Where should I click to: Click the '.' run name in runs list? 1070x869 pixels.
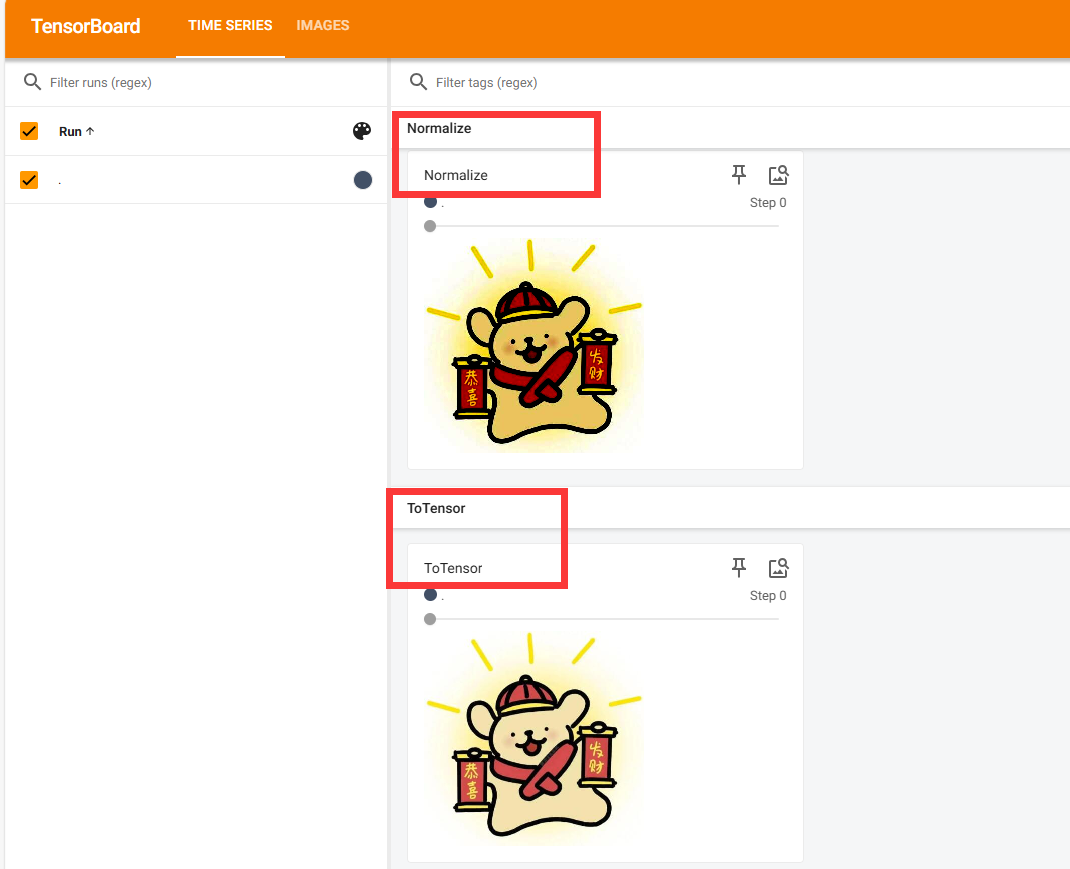[x=60, y=182]
